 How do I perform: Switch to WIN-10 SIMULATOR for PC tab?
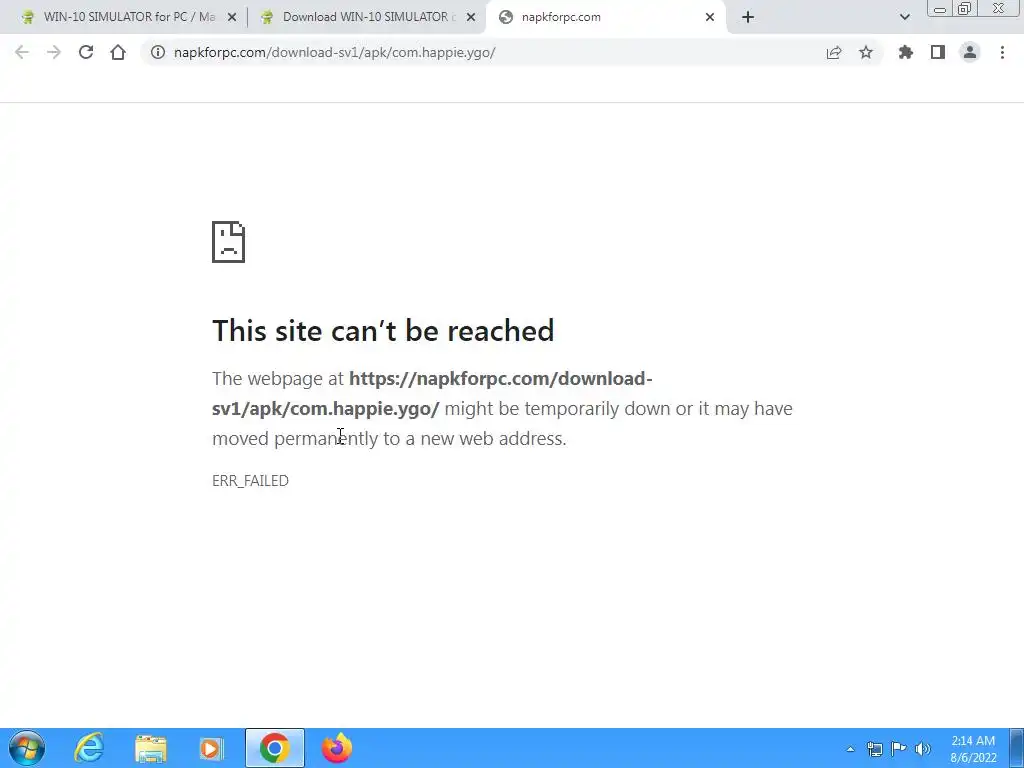click(x=129, y=17)
